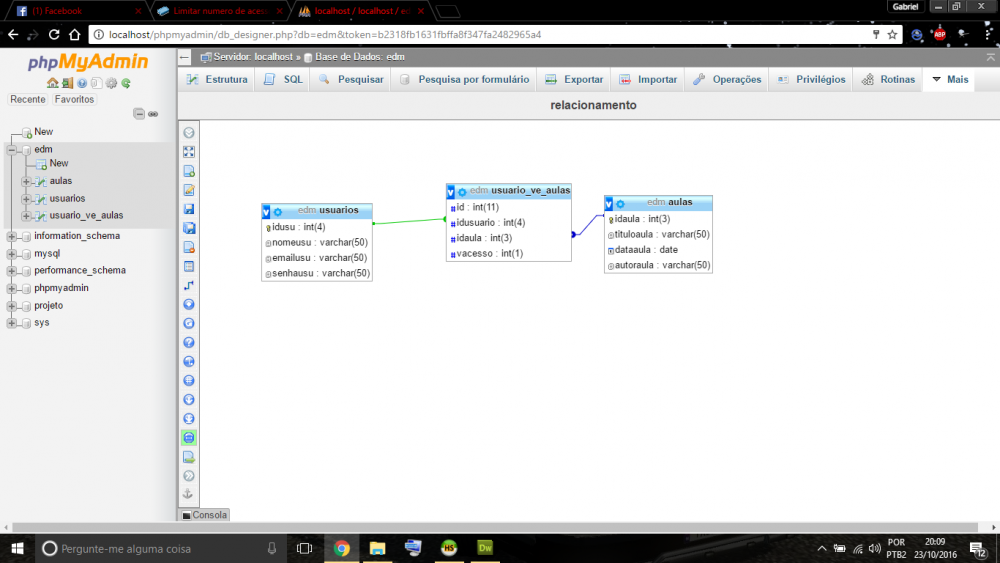Collapse the edm database tree node
1000x563 pixels.
[11, 150]
